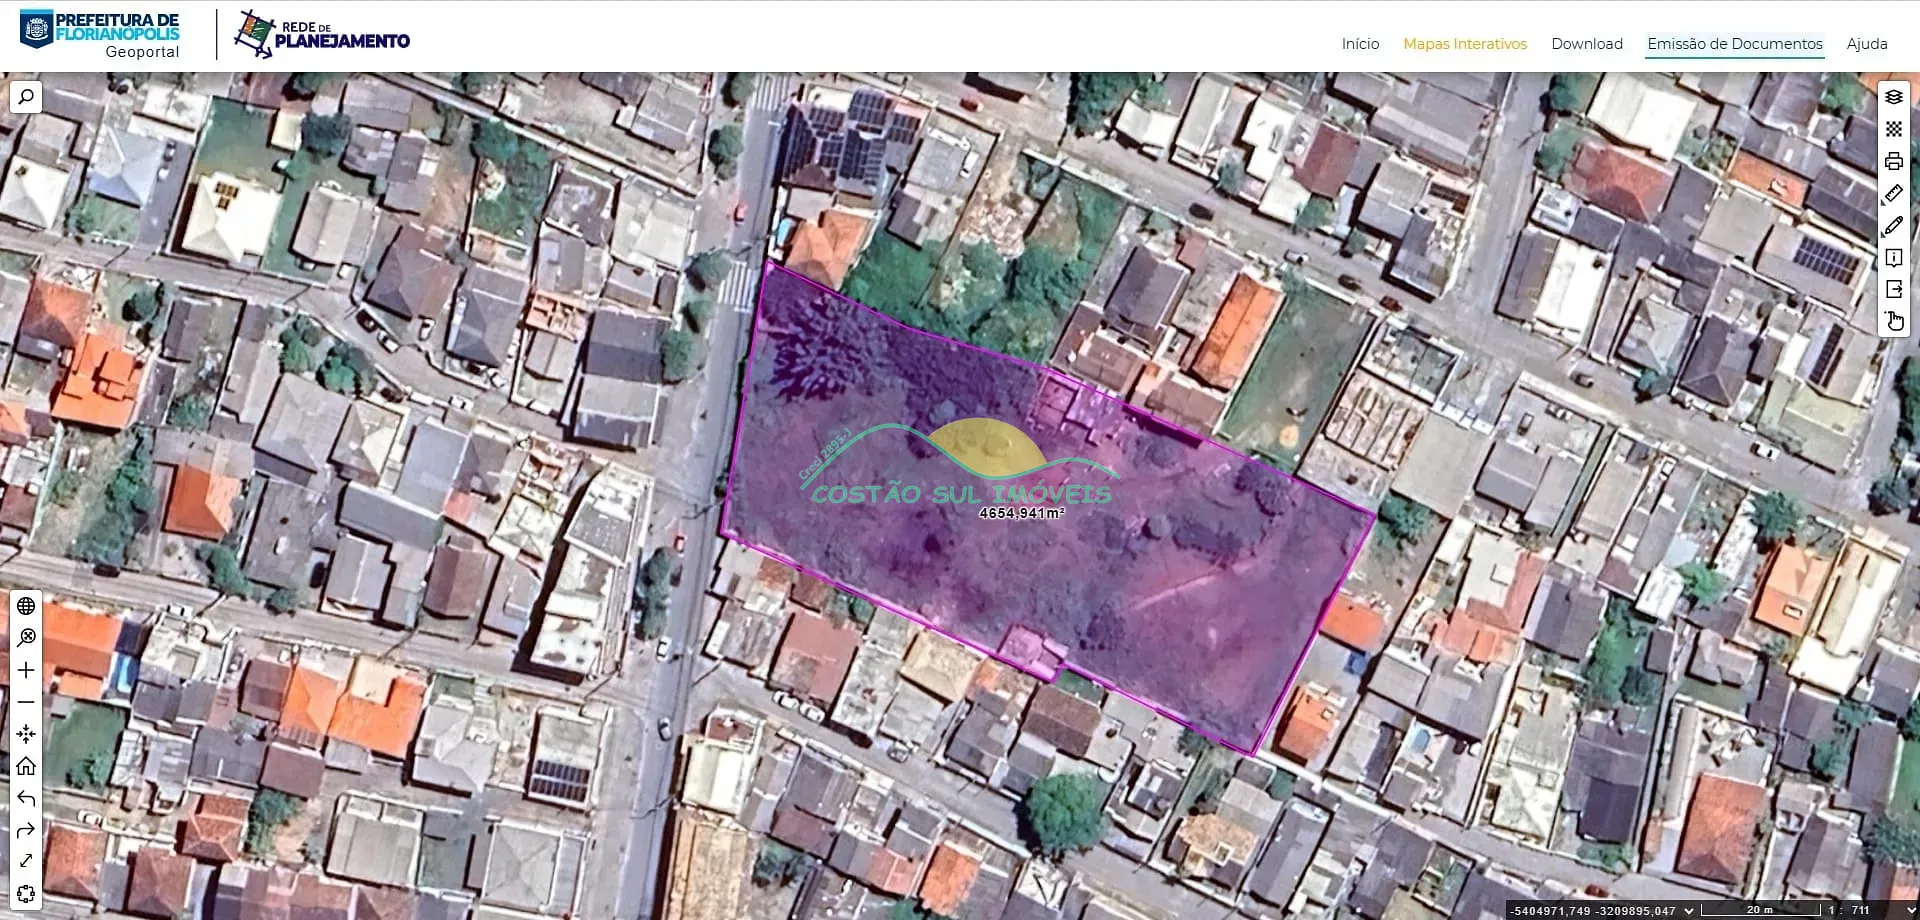Go to the Download page

(x=1587, y=44)
